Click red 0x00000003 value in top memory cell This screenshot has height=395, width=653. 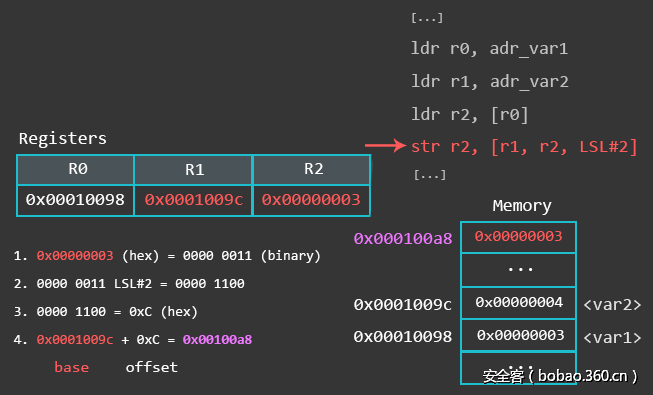point(518,237)
